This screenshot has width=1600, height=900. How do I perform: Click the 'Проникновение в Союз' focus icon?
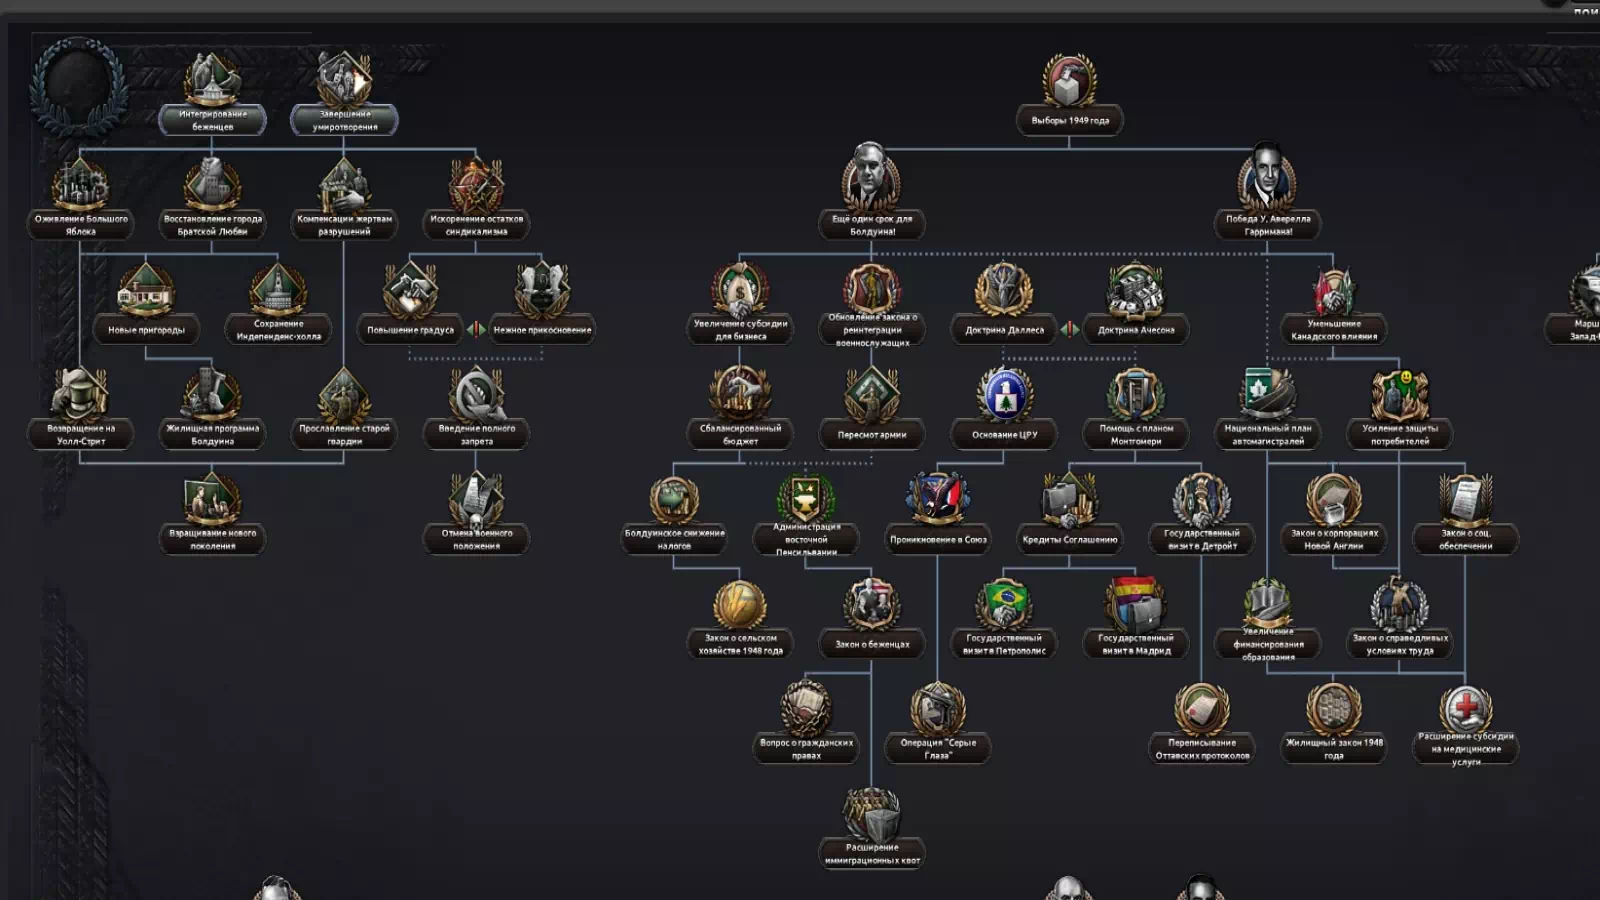click(x=937, y=499)
